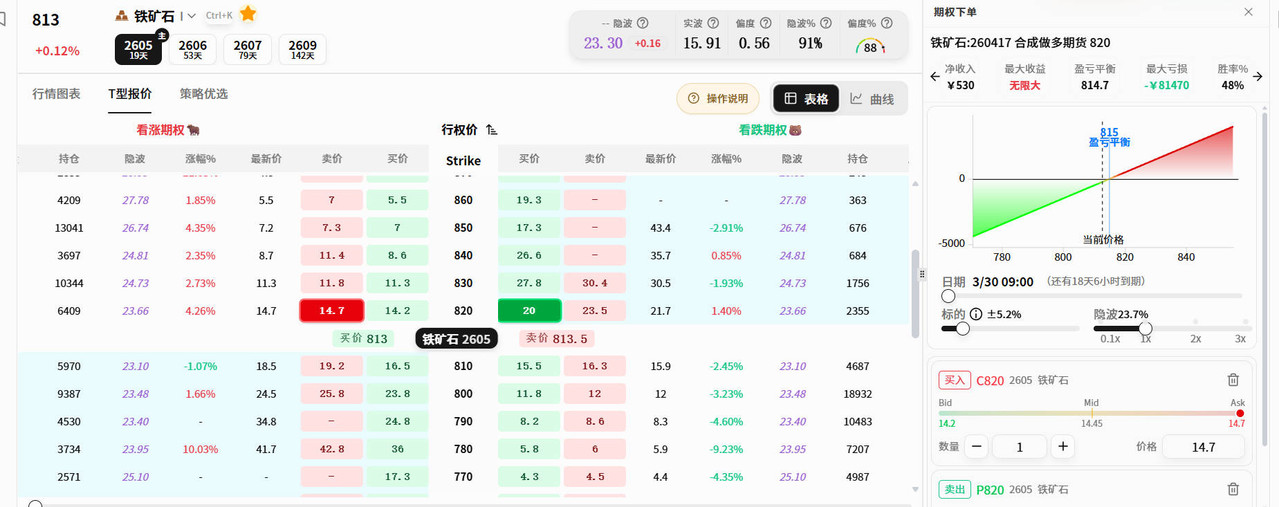The width and height of the screenshot is (1279, 507).
Task: Open help for 偏度 metric
Action: [765, 23]
